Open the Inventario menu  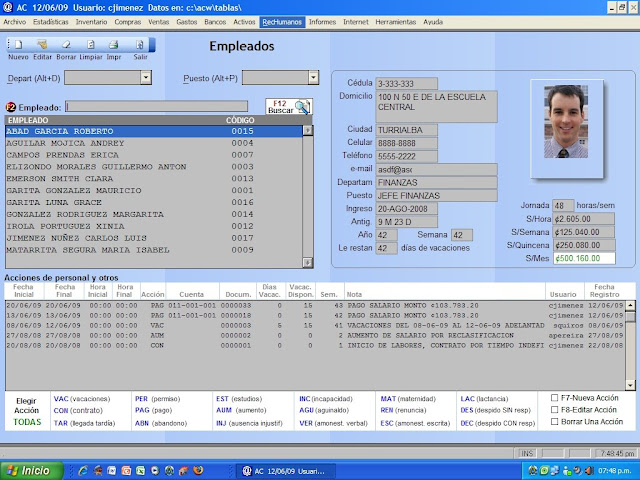pos(91,22)
